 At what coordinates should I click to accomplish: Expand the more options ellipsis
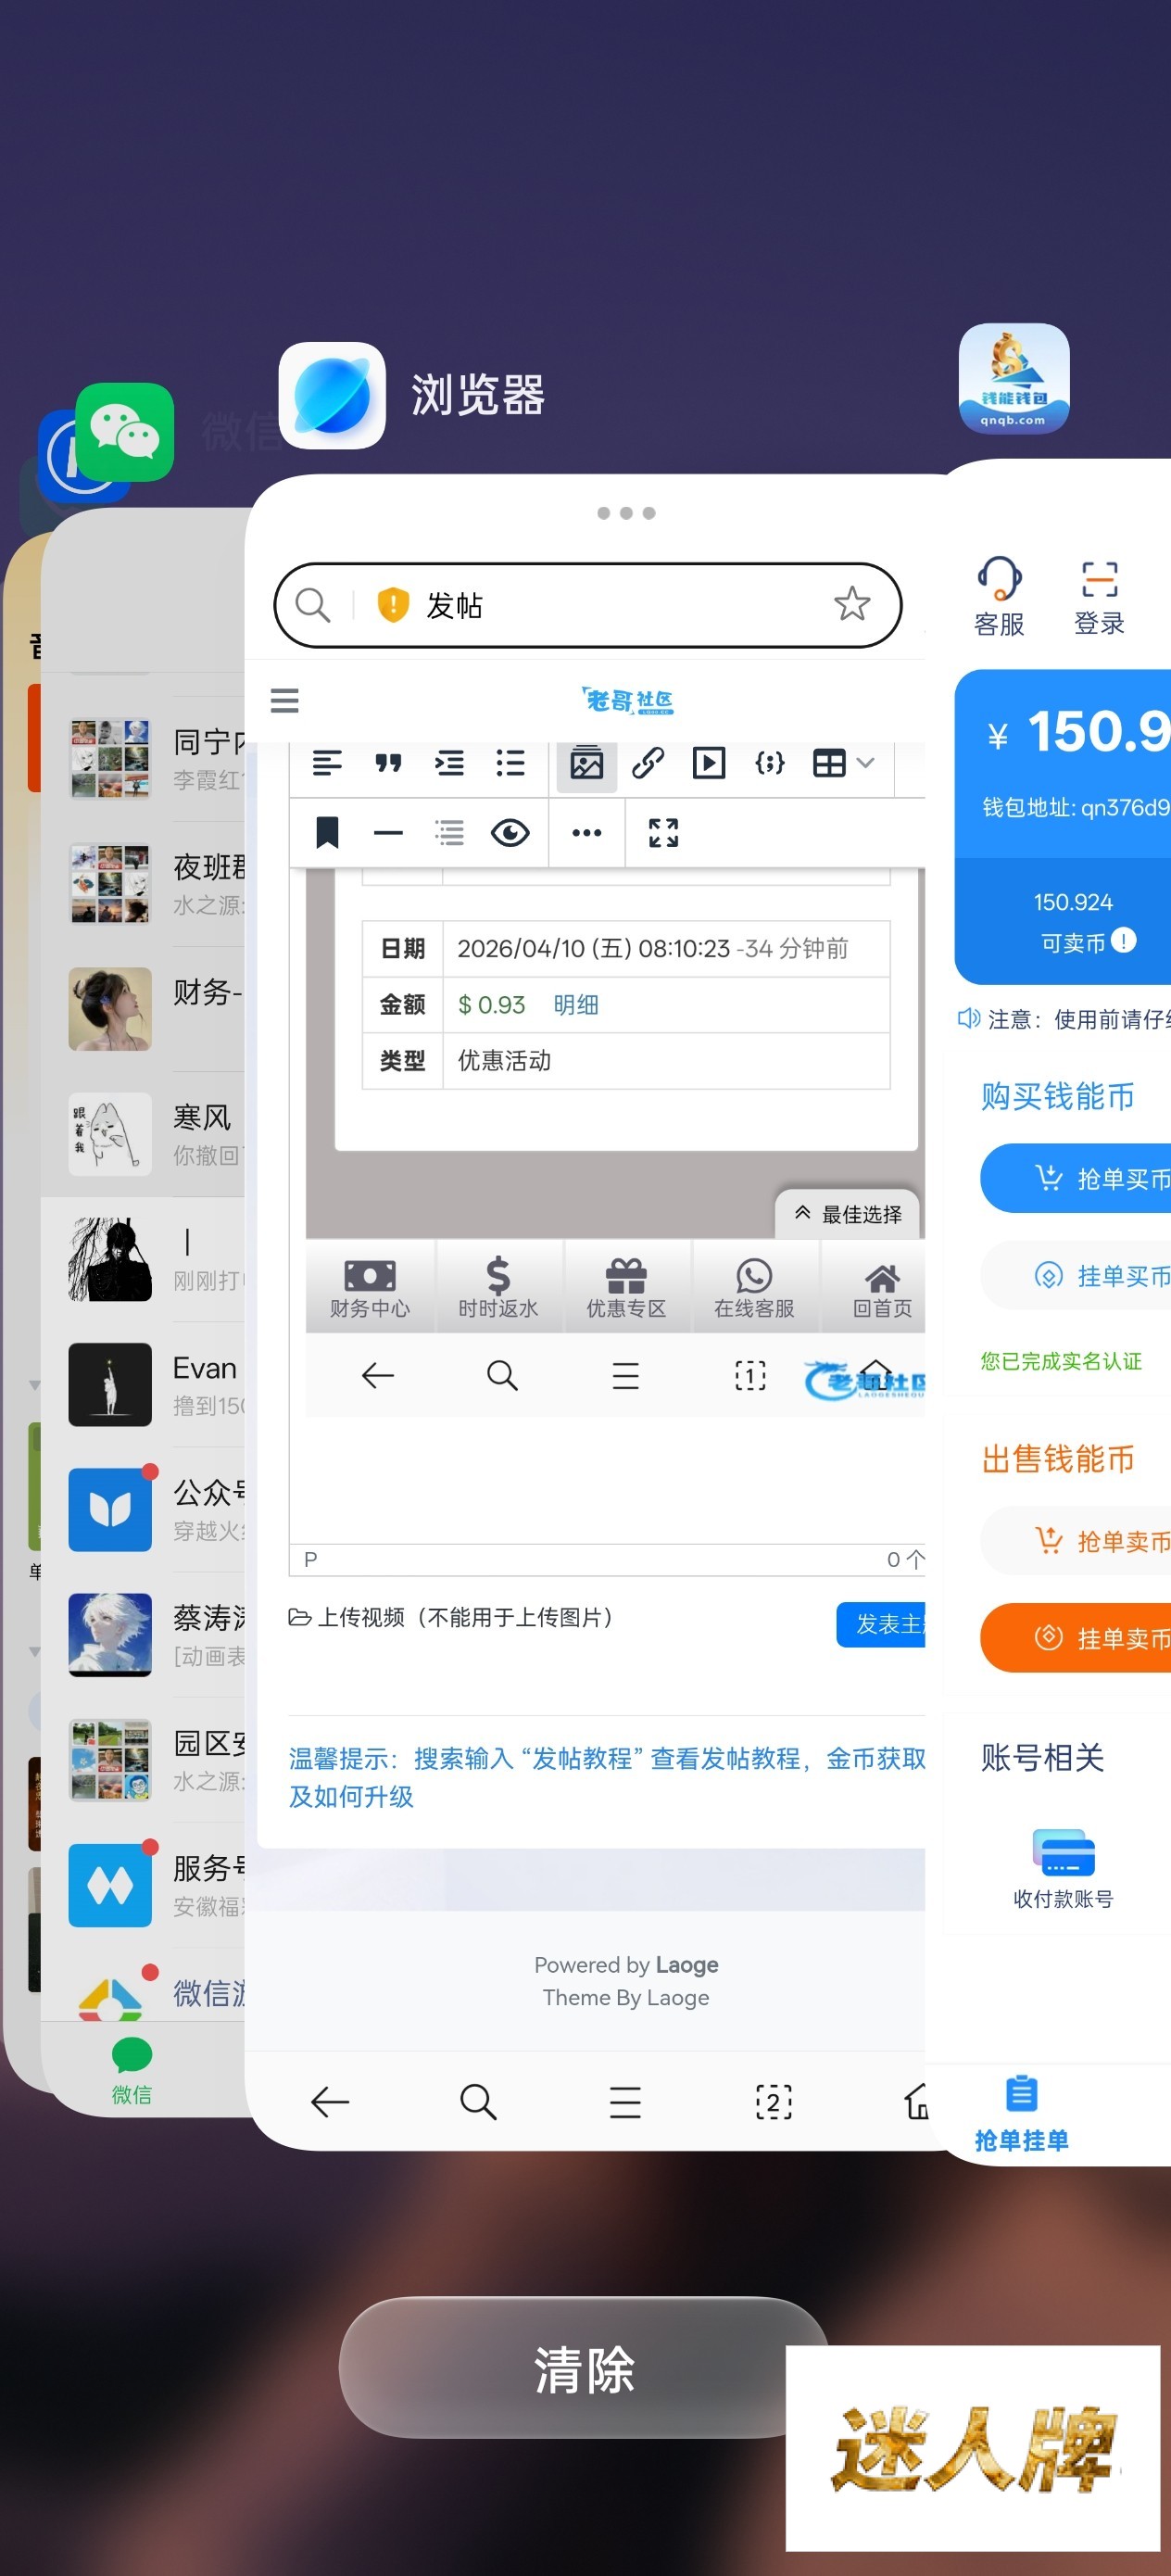pos(586,833)
